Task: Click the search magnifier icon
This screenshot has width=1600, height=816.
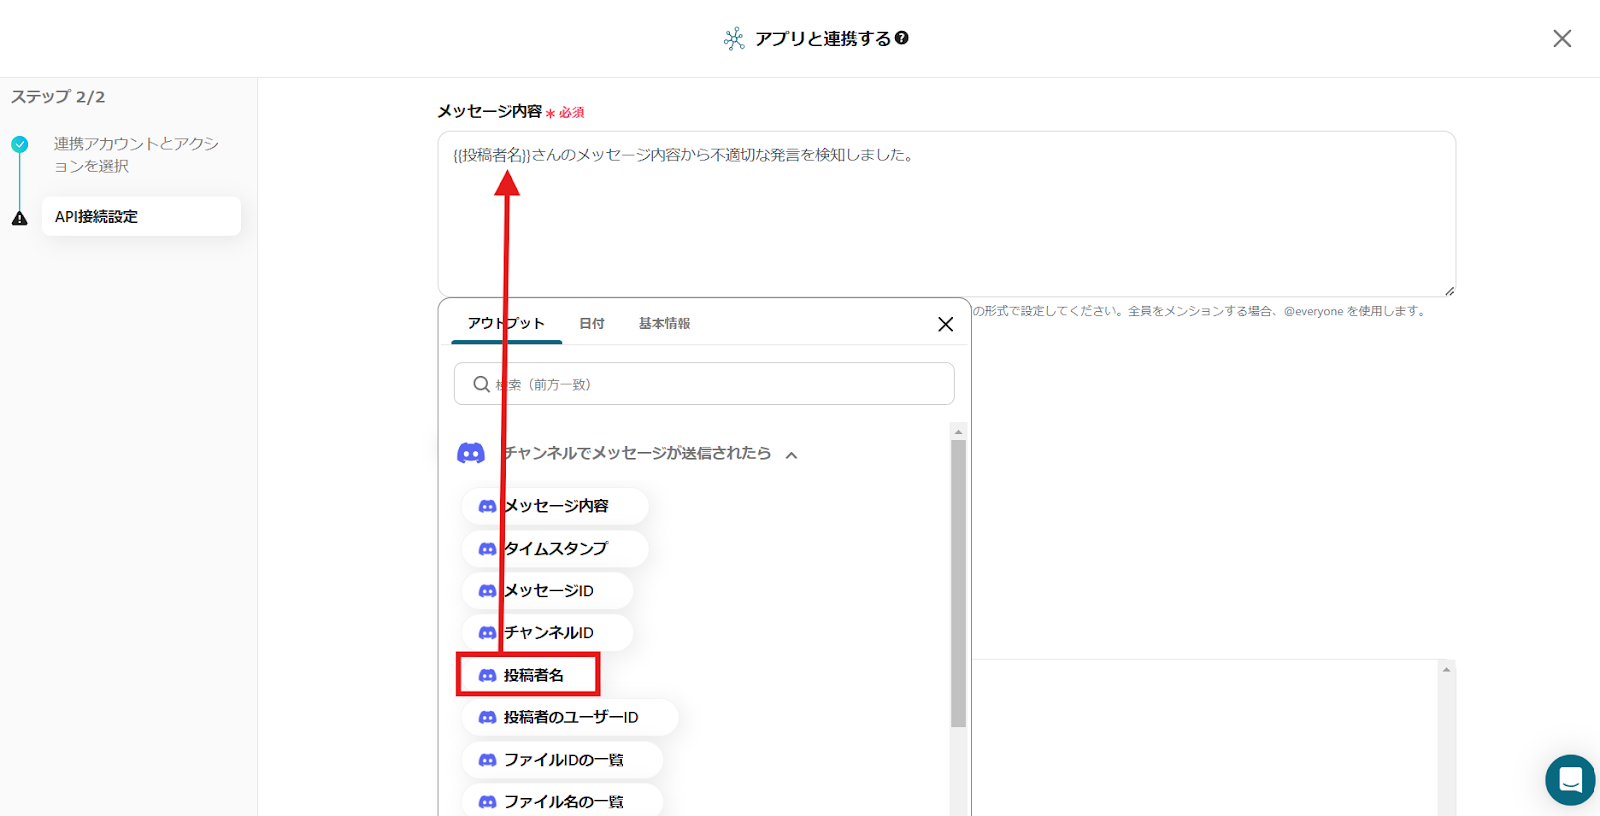Action: [481, 384]
